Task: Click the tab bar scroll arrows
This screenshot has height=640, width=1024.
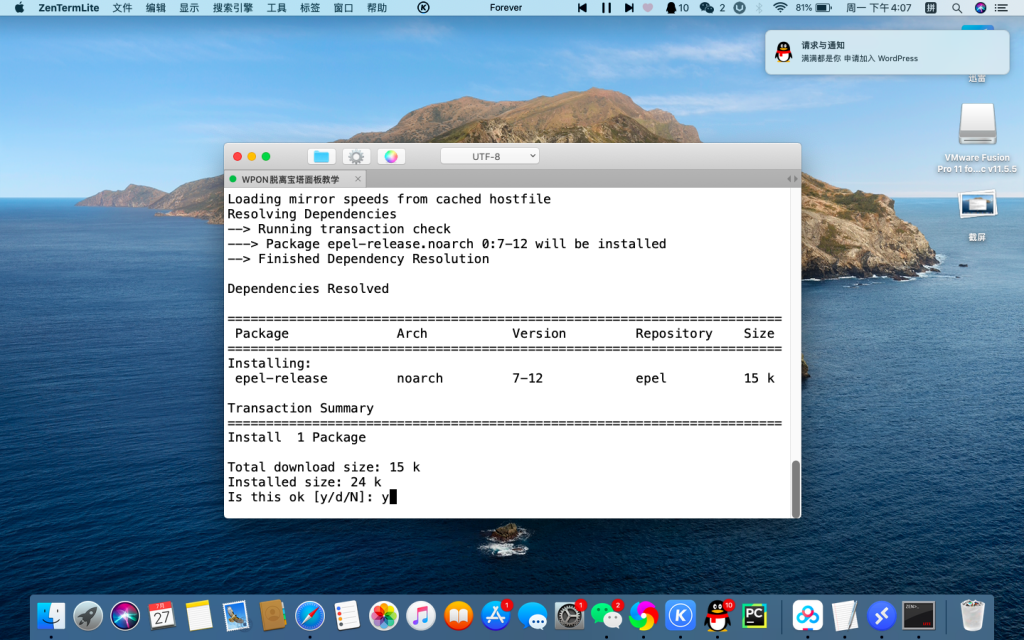Action: [x=792, y=179]
